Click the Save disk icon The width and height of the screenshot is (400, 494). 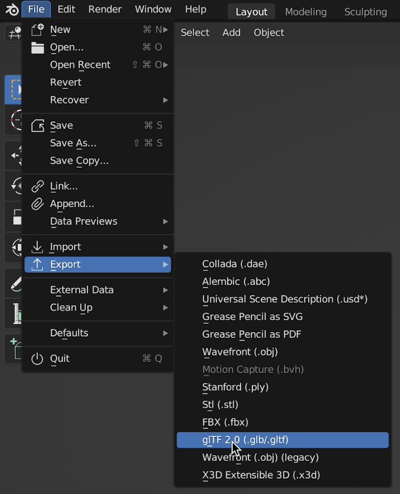(x=37, y=126)
